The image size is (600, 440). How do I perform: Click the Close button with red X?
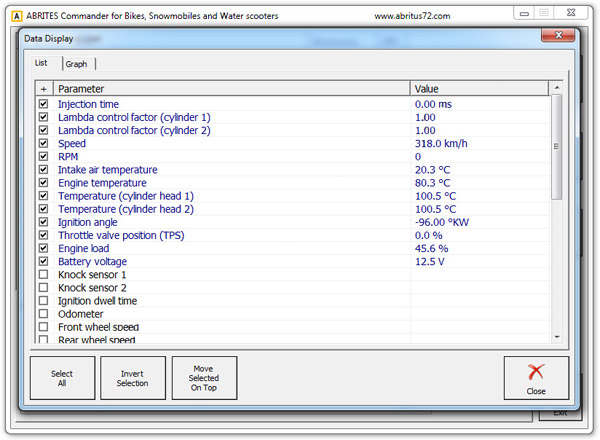(x=536, y=378)
